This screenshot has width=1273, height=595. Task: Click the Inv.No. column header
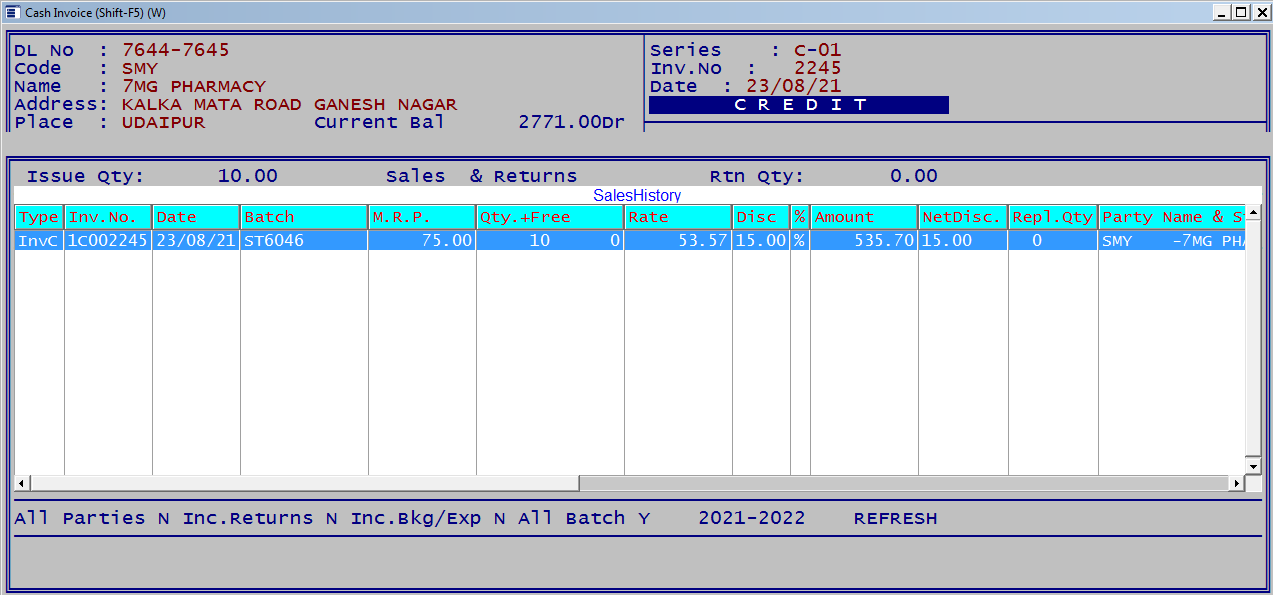coord(108,217)
